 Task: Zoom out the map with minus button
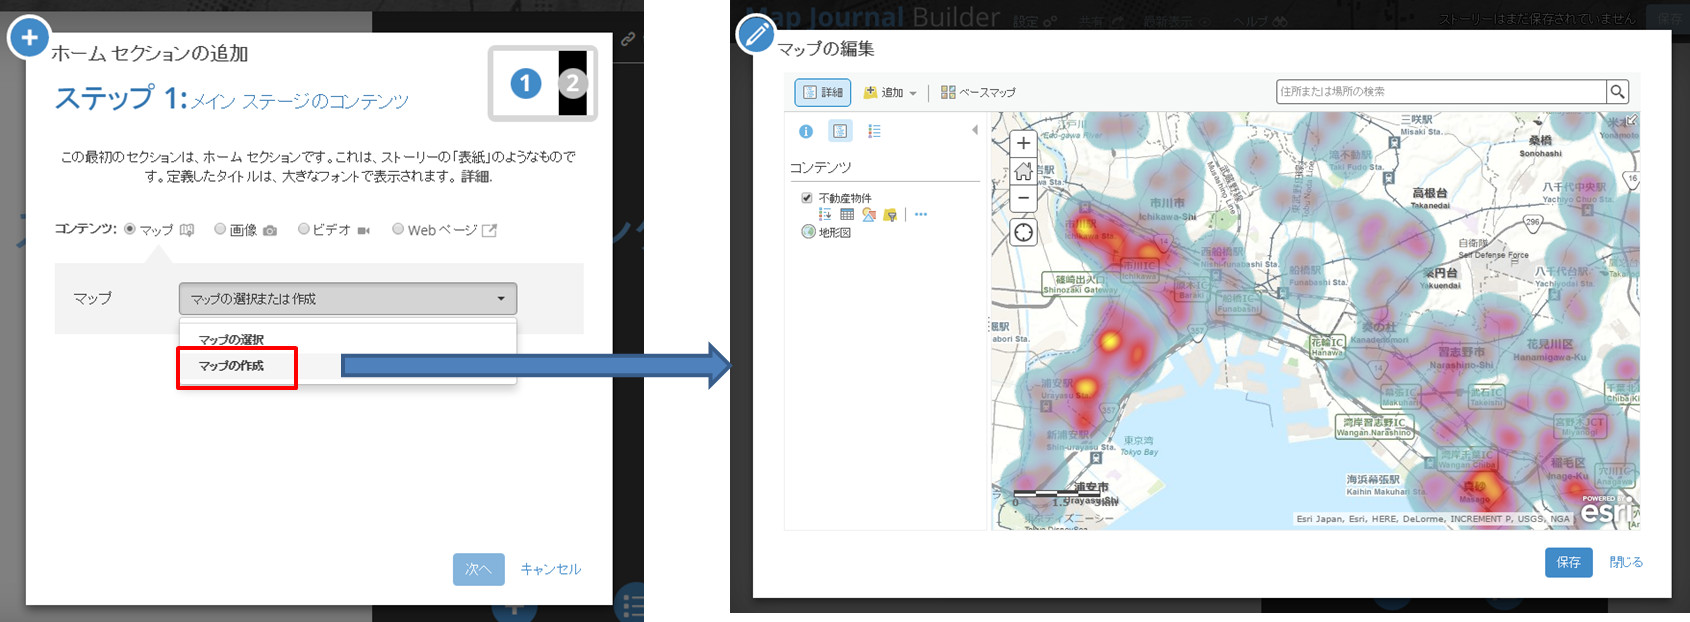pyautogui.click(x=1023, y=198)
